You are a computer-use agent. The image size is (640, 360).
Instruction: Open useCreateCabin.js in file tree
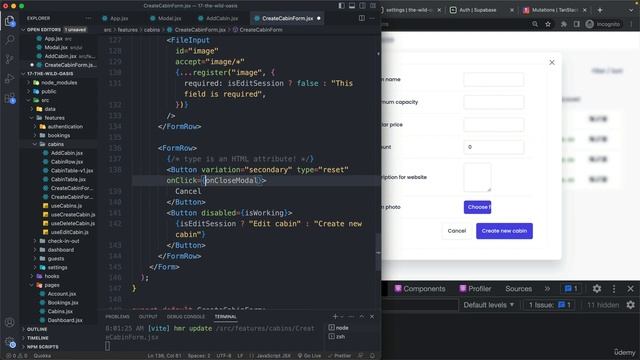pos(73,214)
